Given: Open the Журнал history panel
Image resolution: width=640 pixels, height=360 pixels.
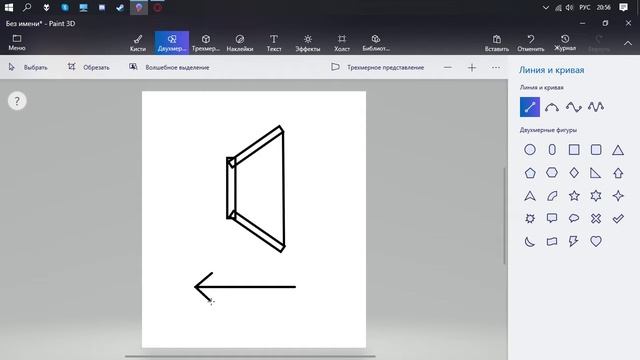Looking at the screenshot, I should point(565,43).
